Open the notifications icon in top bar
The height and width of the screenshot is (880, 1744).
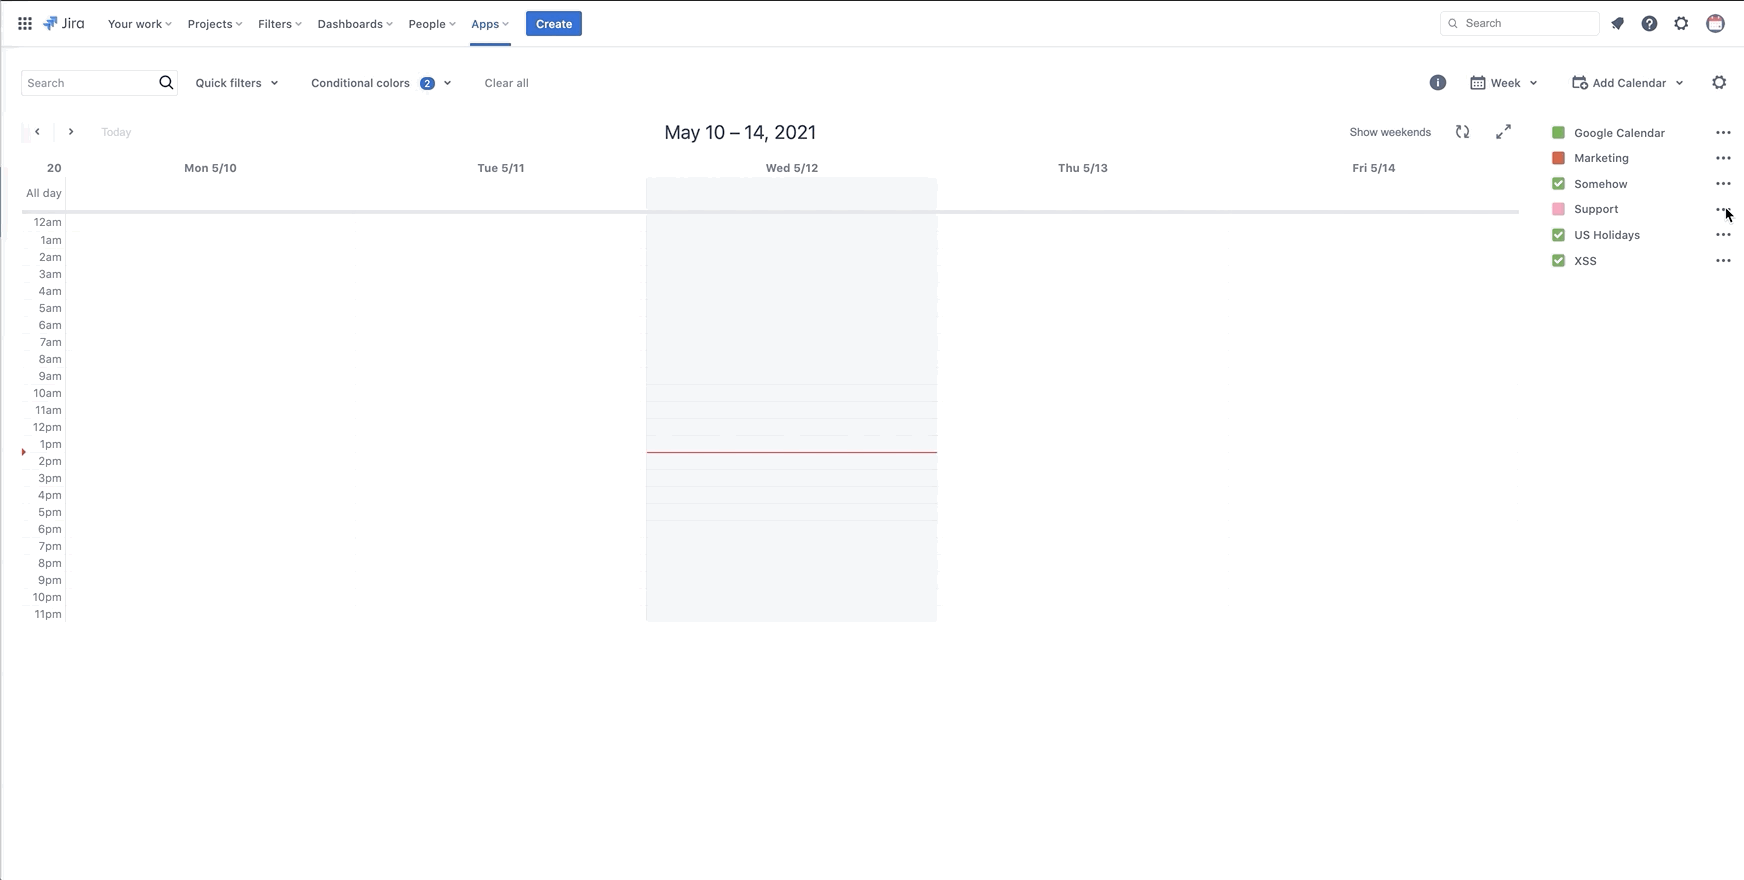point(1617,23)
